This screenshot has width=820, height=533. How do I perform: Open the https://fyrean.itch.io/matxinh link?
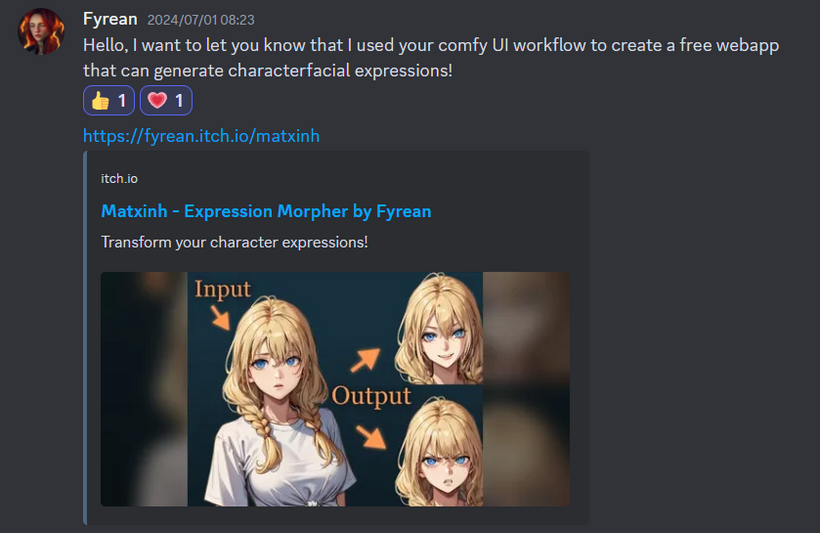click(201, 136)
